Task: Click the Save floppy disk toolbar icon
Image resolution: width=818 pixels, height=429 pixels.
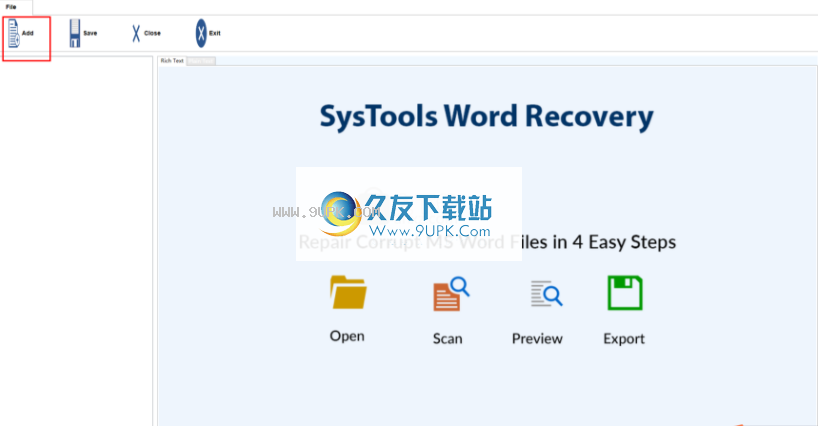Action: click(x=75, y=33)
